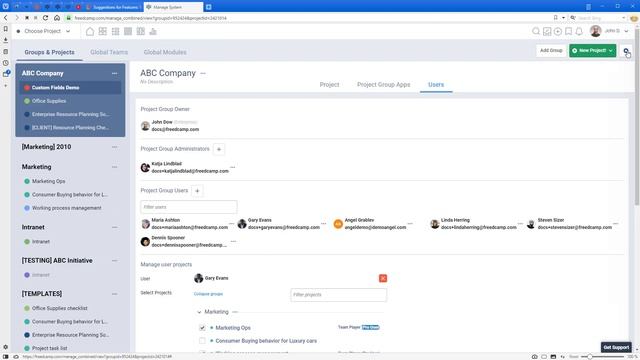
Task: Open the Project tab
Action: pyautogui.click(x=329, y=84)
